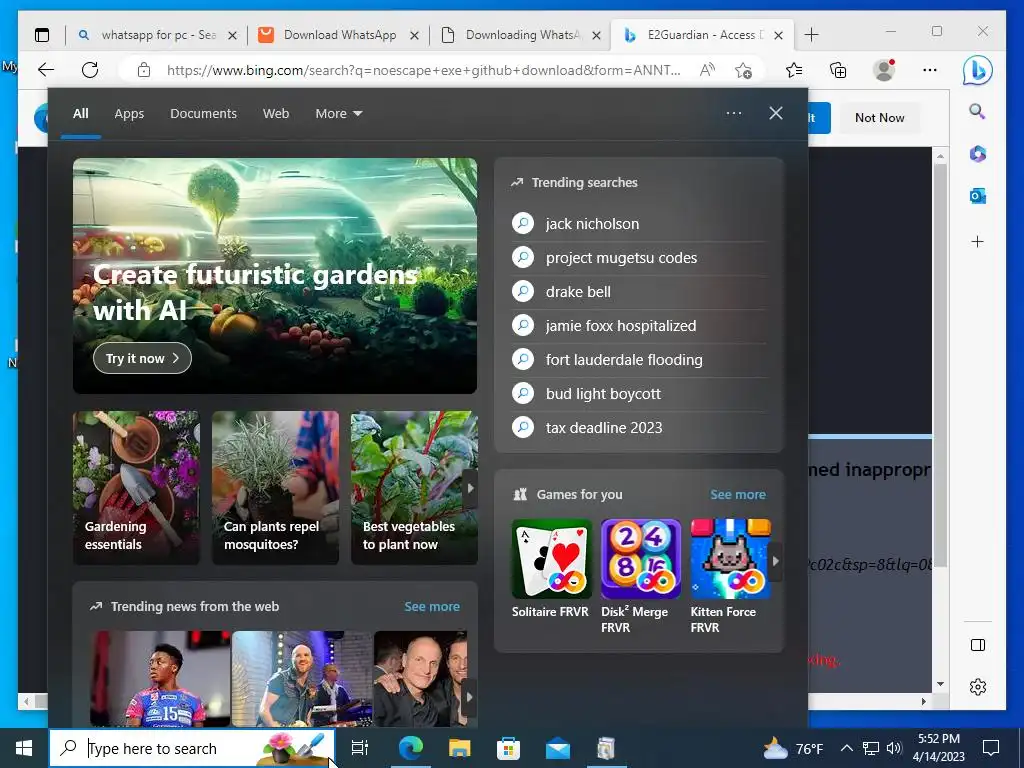The image size is (1024, 768).
Task: Click the taskbar Type here to search box
Action: point(192,748)
